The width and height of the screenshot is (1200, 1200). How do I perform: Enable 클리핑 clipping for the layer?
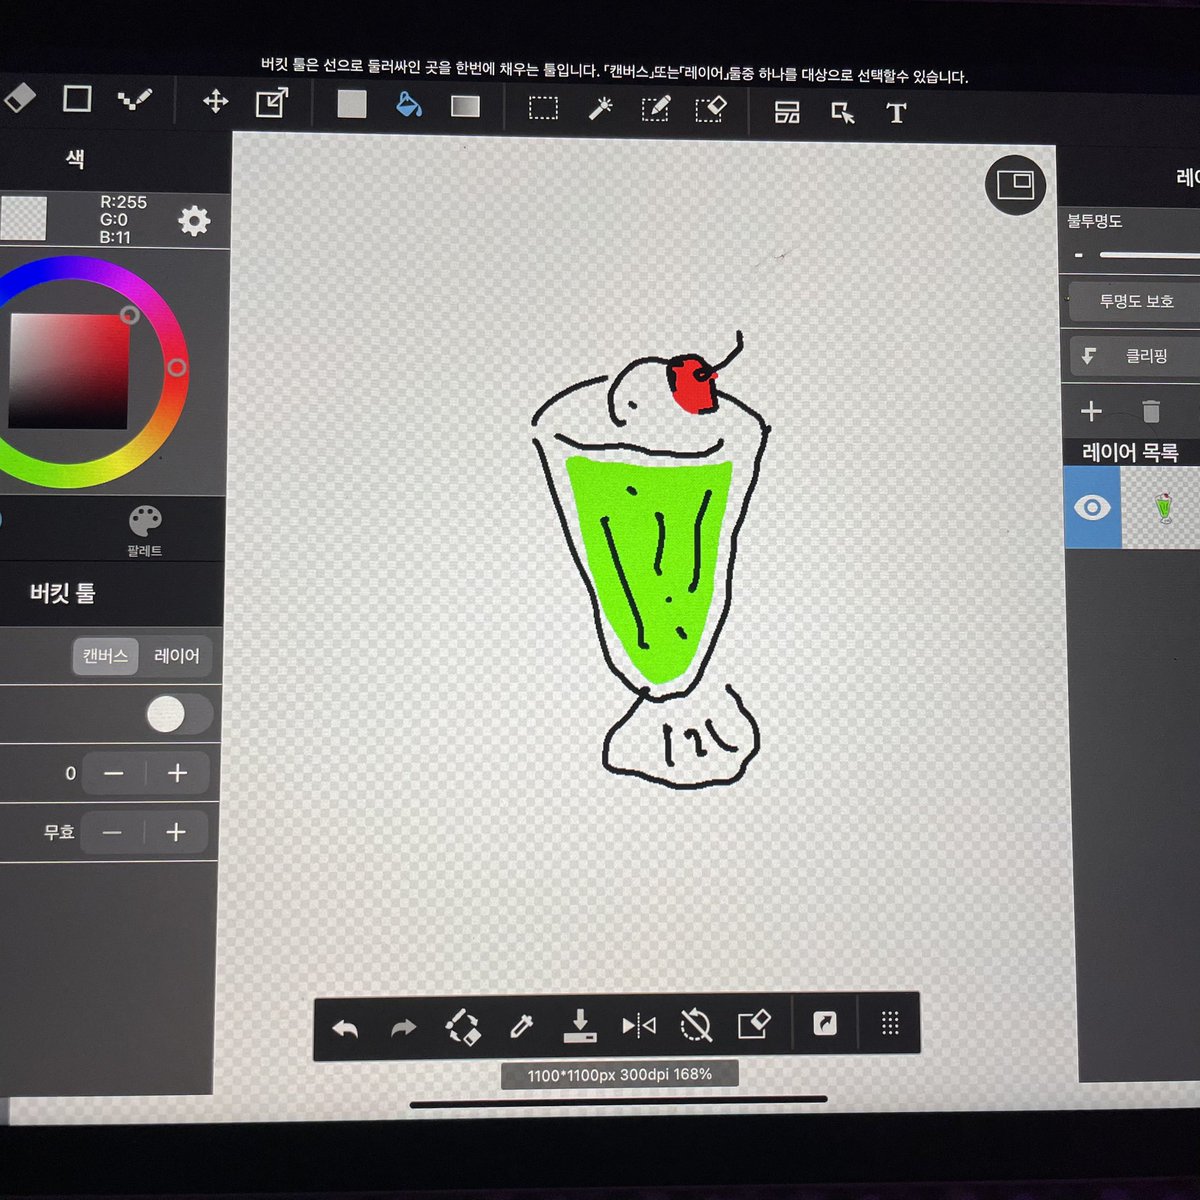click(x=1134, y=355)
